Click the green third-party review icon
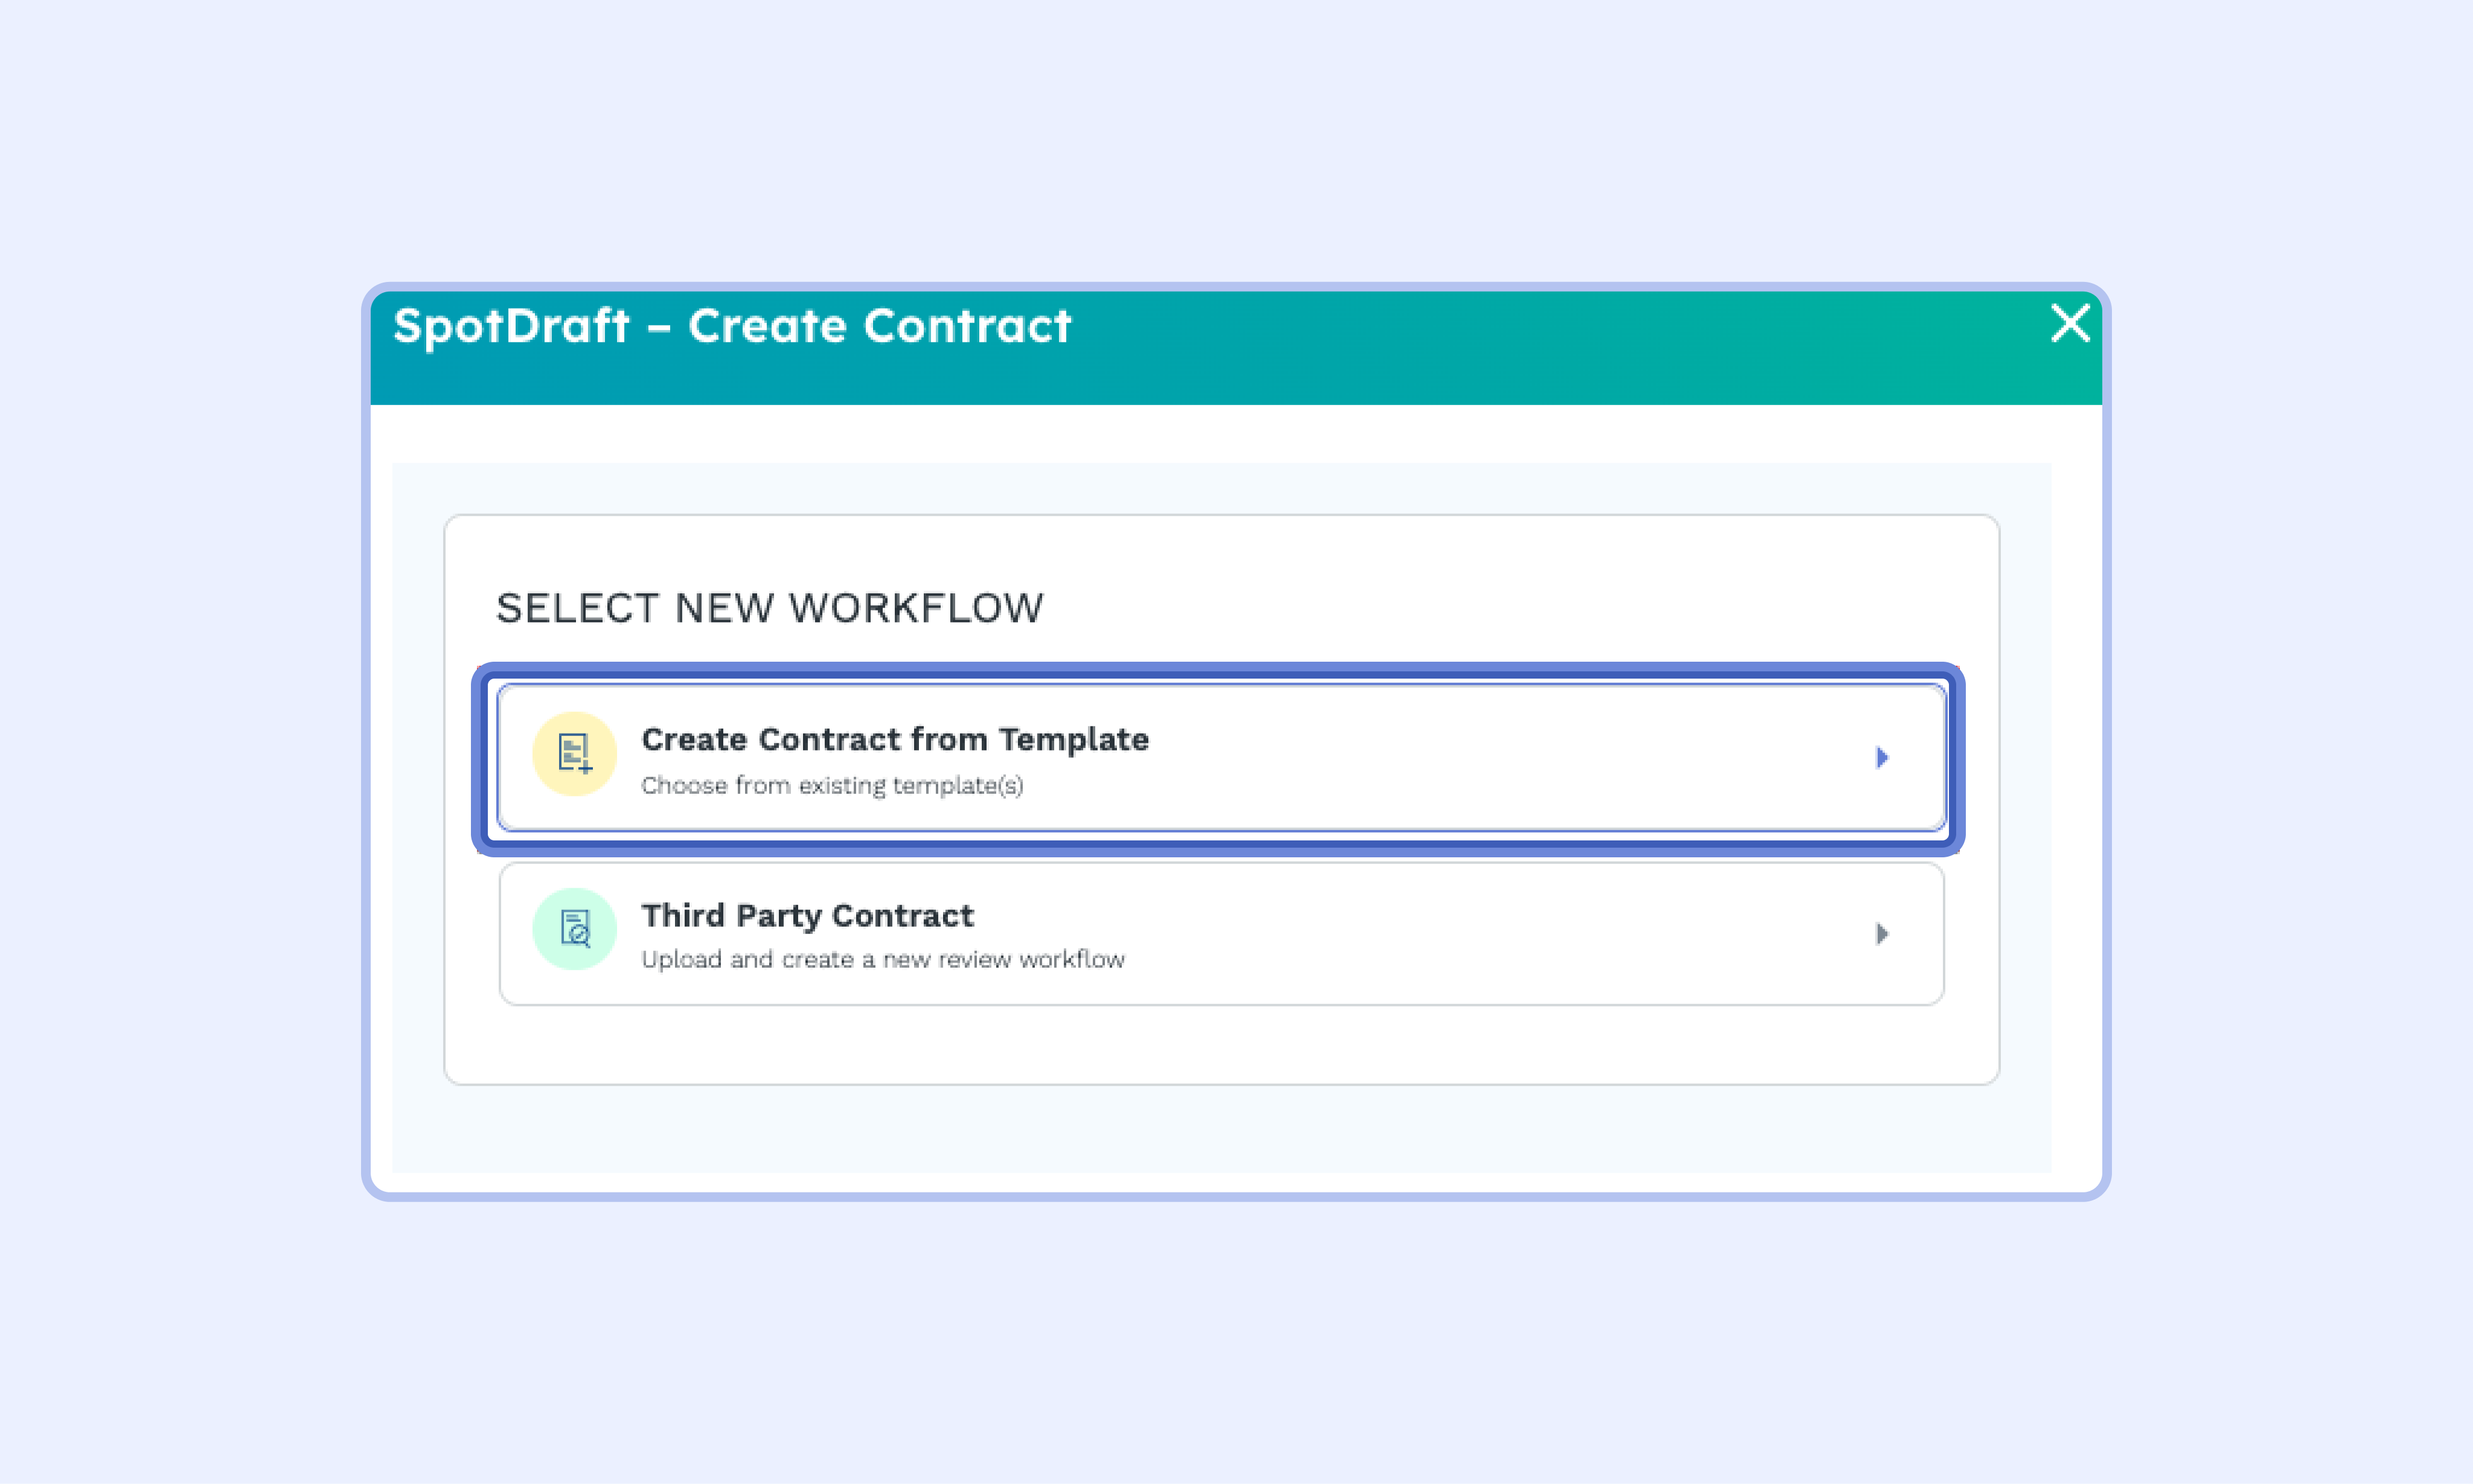Image resolution: width=2473 pixels, height=1484 pixels. 574,929
